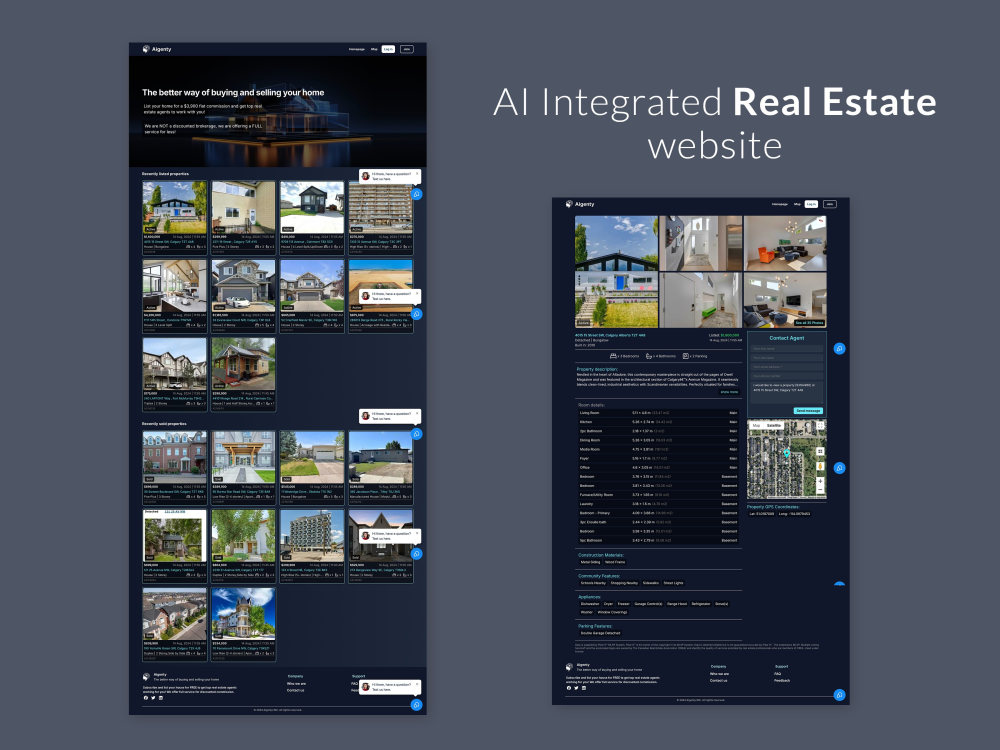
Task: Click show more under Property description
Action: [729, 392]
